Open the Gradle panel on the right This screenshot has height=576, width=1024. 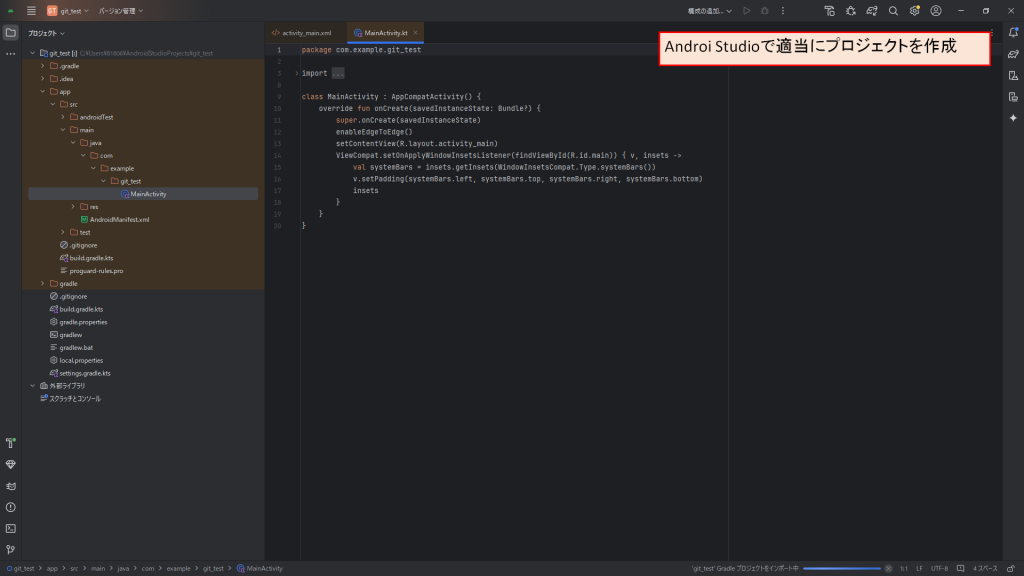(1012, 53)
